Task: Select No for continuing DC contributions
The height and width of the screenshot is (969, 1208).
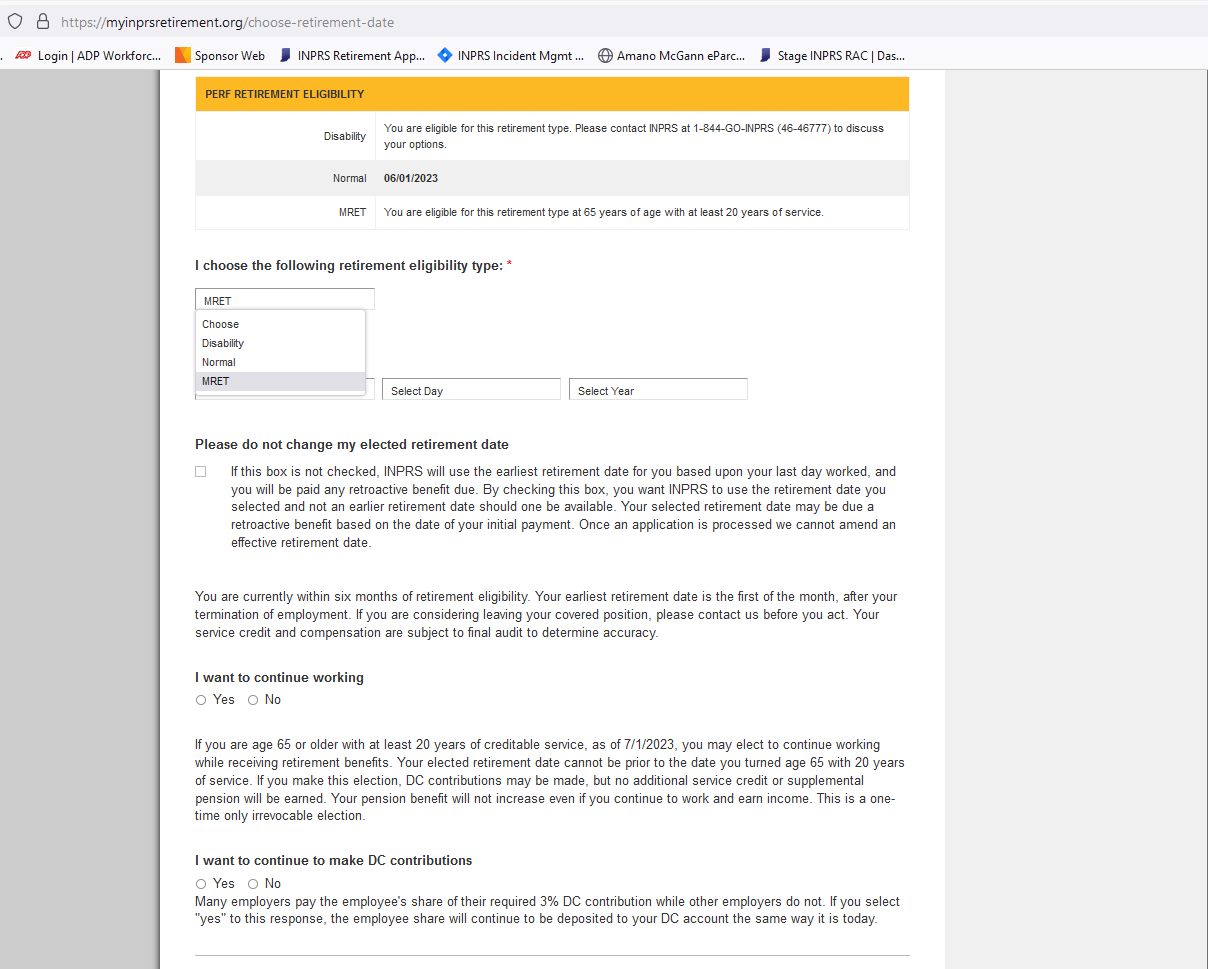Action: pos(253,884)
